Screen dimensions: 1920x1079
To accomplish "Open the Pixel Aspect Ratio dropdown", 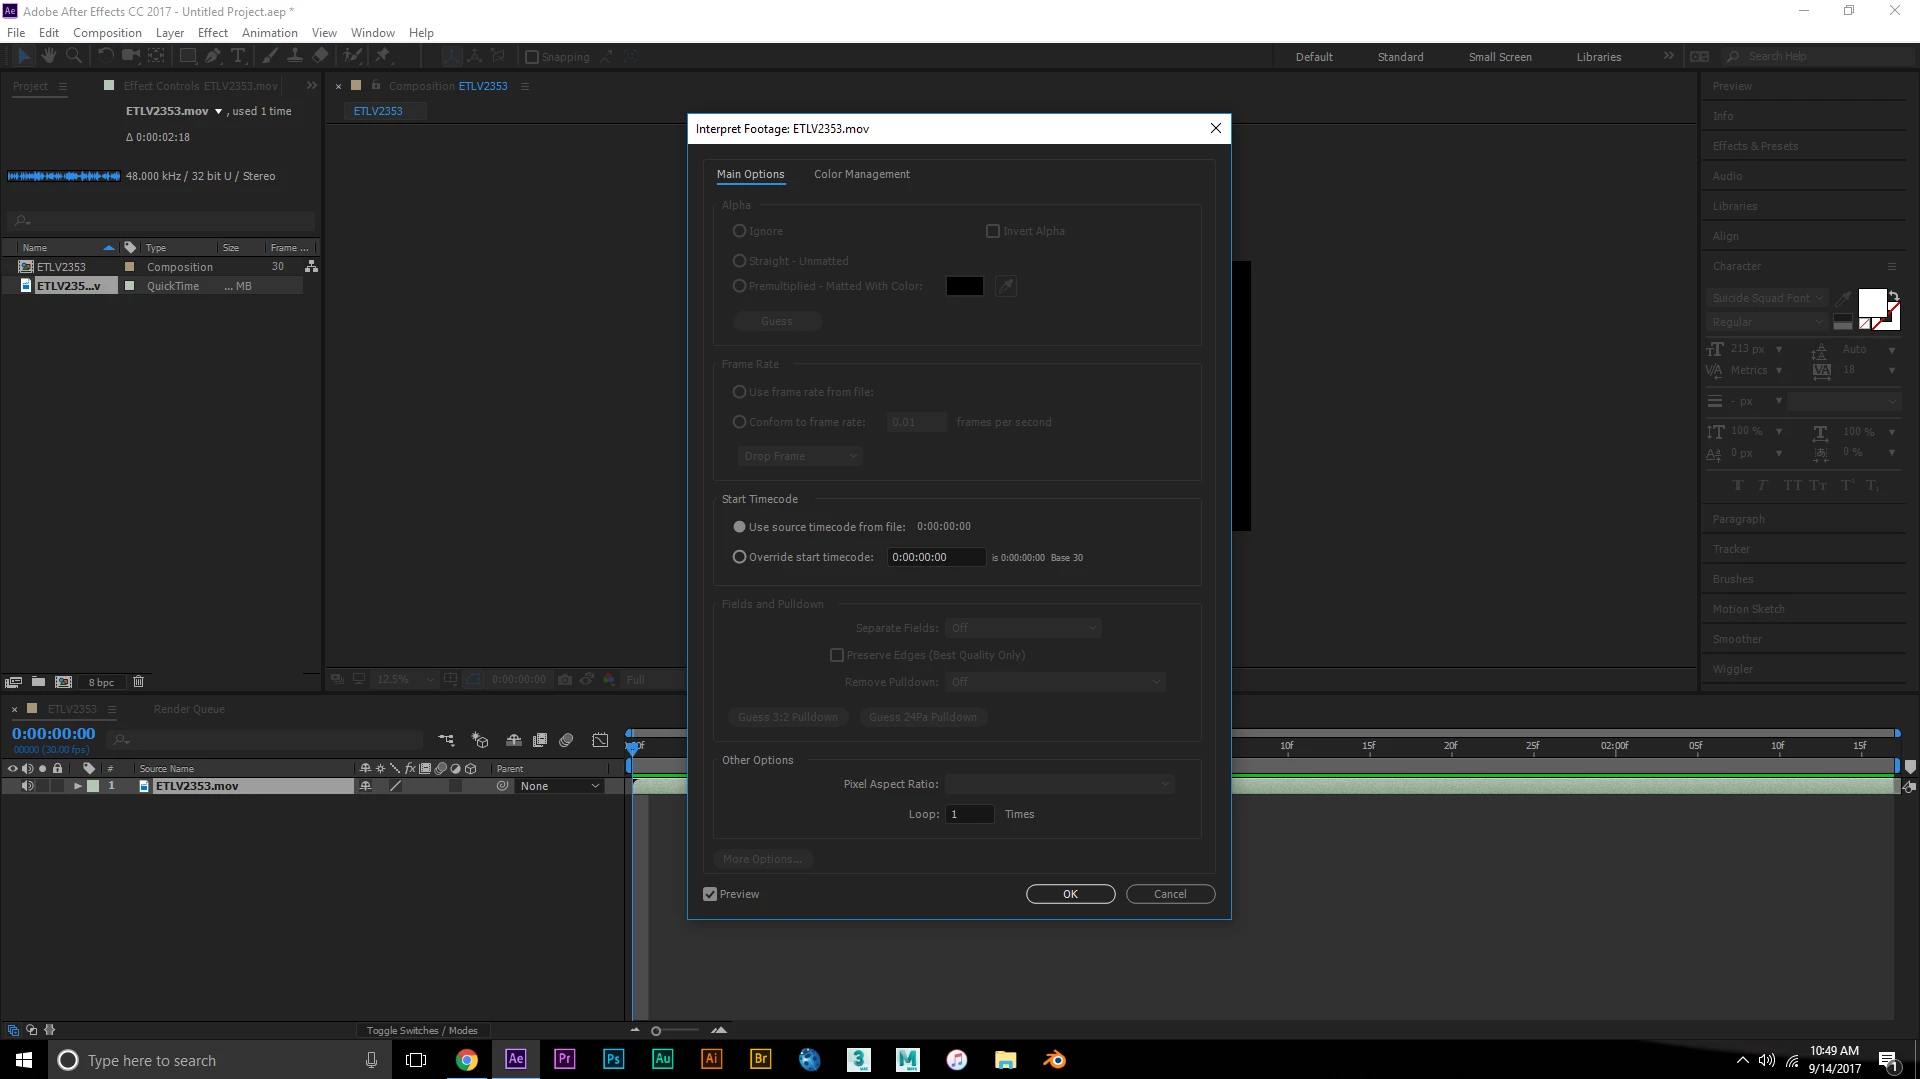I will (x=1059, y=784).
